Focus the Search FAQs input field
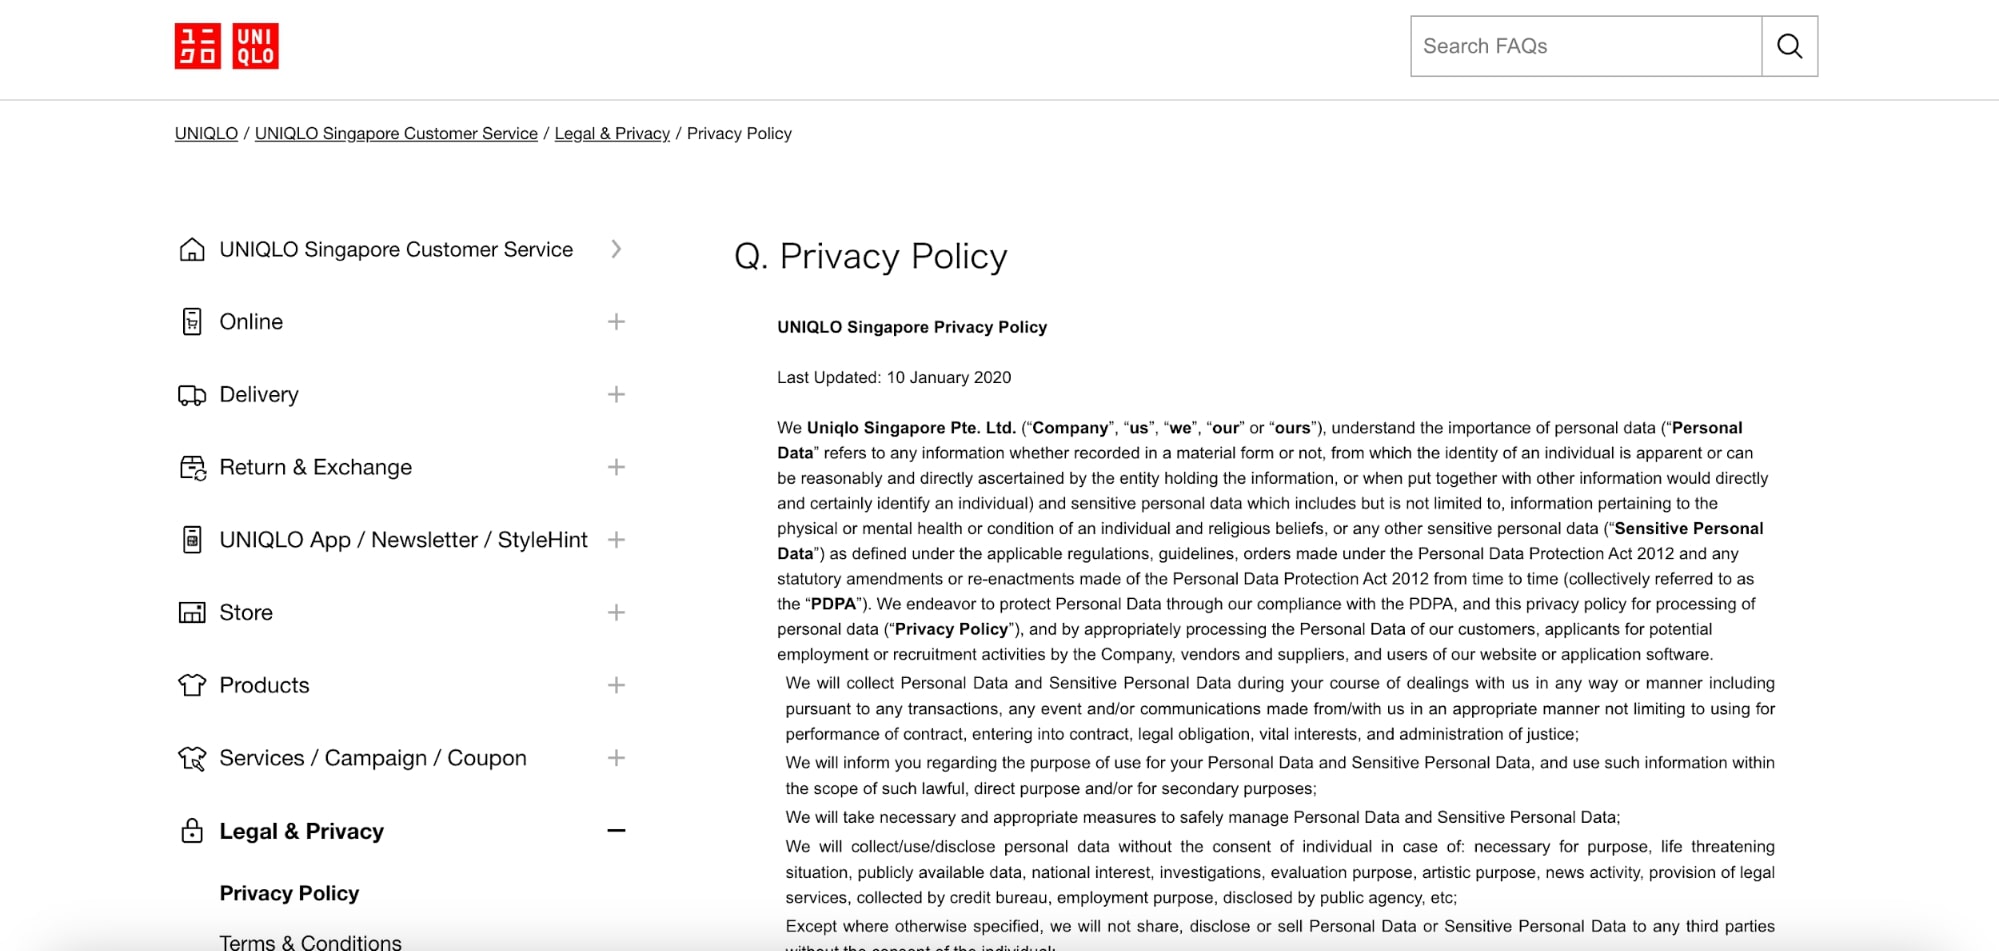Screen dimensions: 1999x951 (x=1586, y=46)
